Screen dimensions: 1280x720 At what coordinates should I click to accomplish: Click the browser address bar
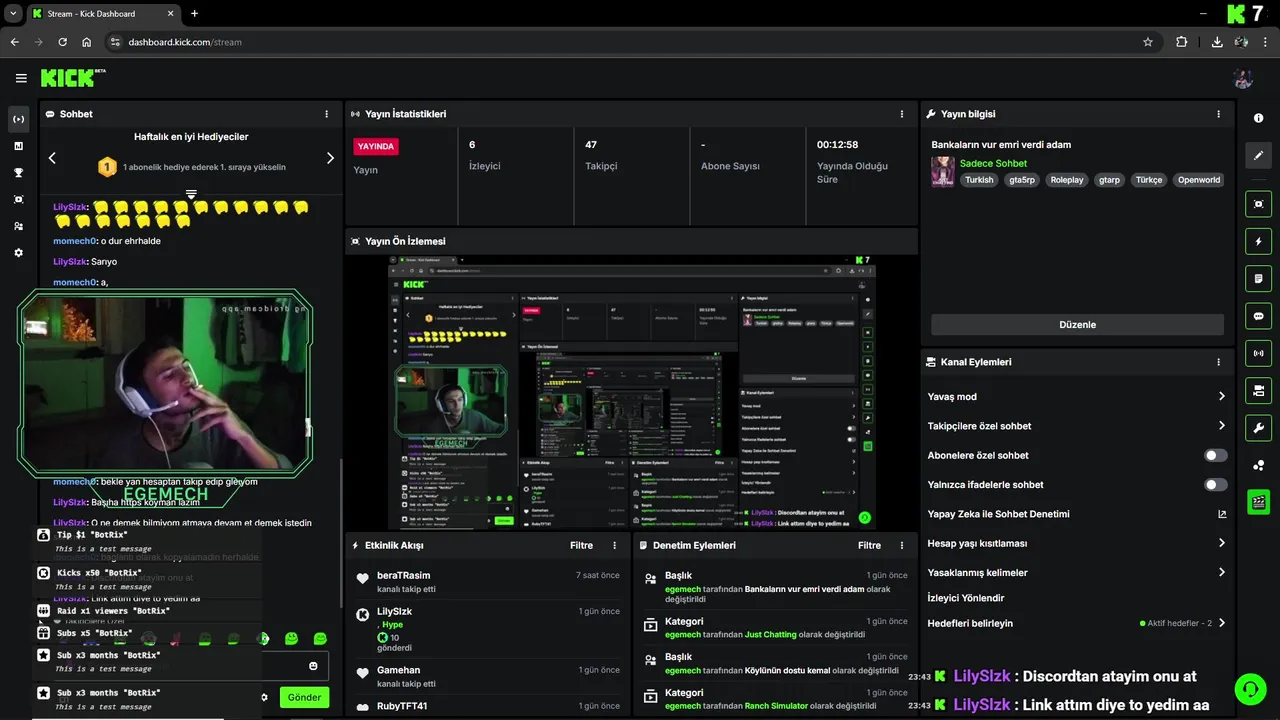(630, 42)
